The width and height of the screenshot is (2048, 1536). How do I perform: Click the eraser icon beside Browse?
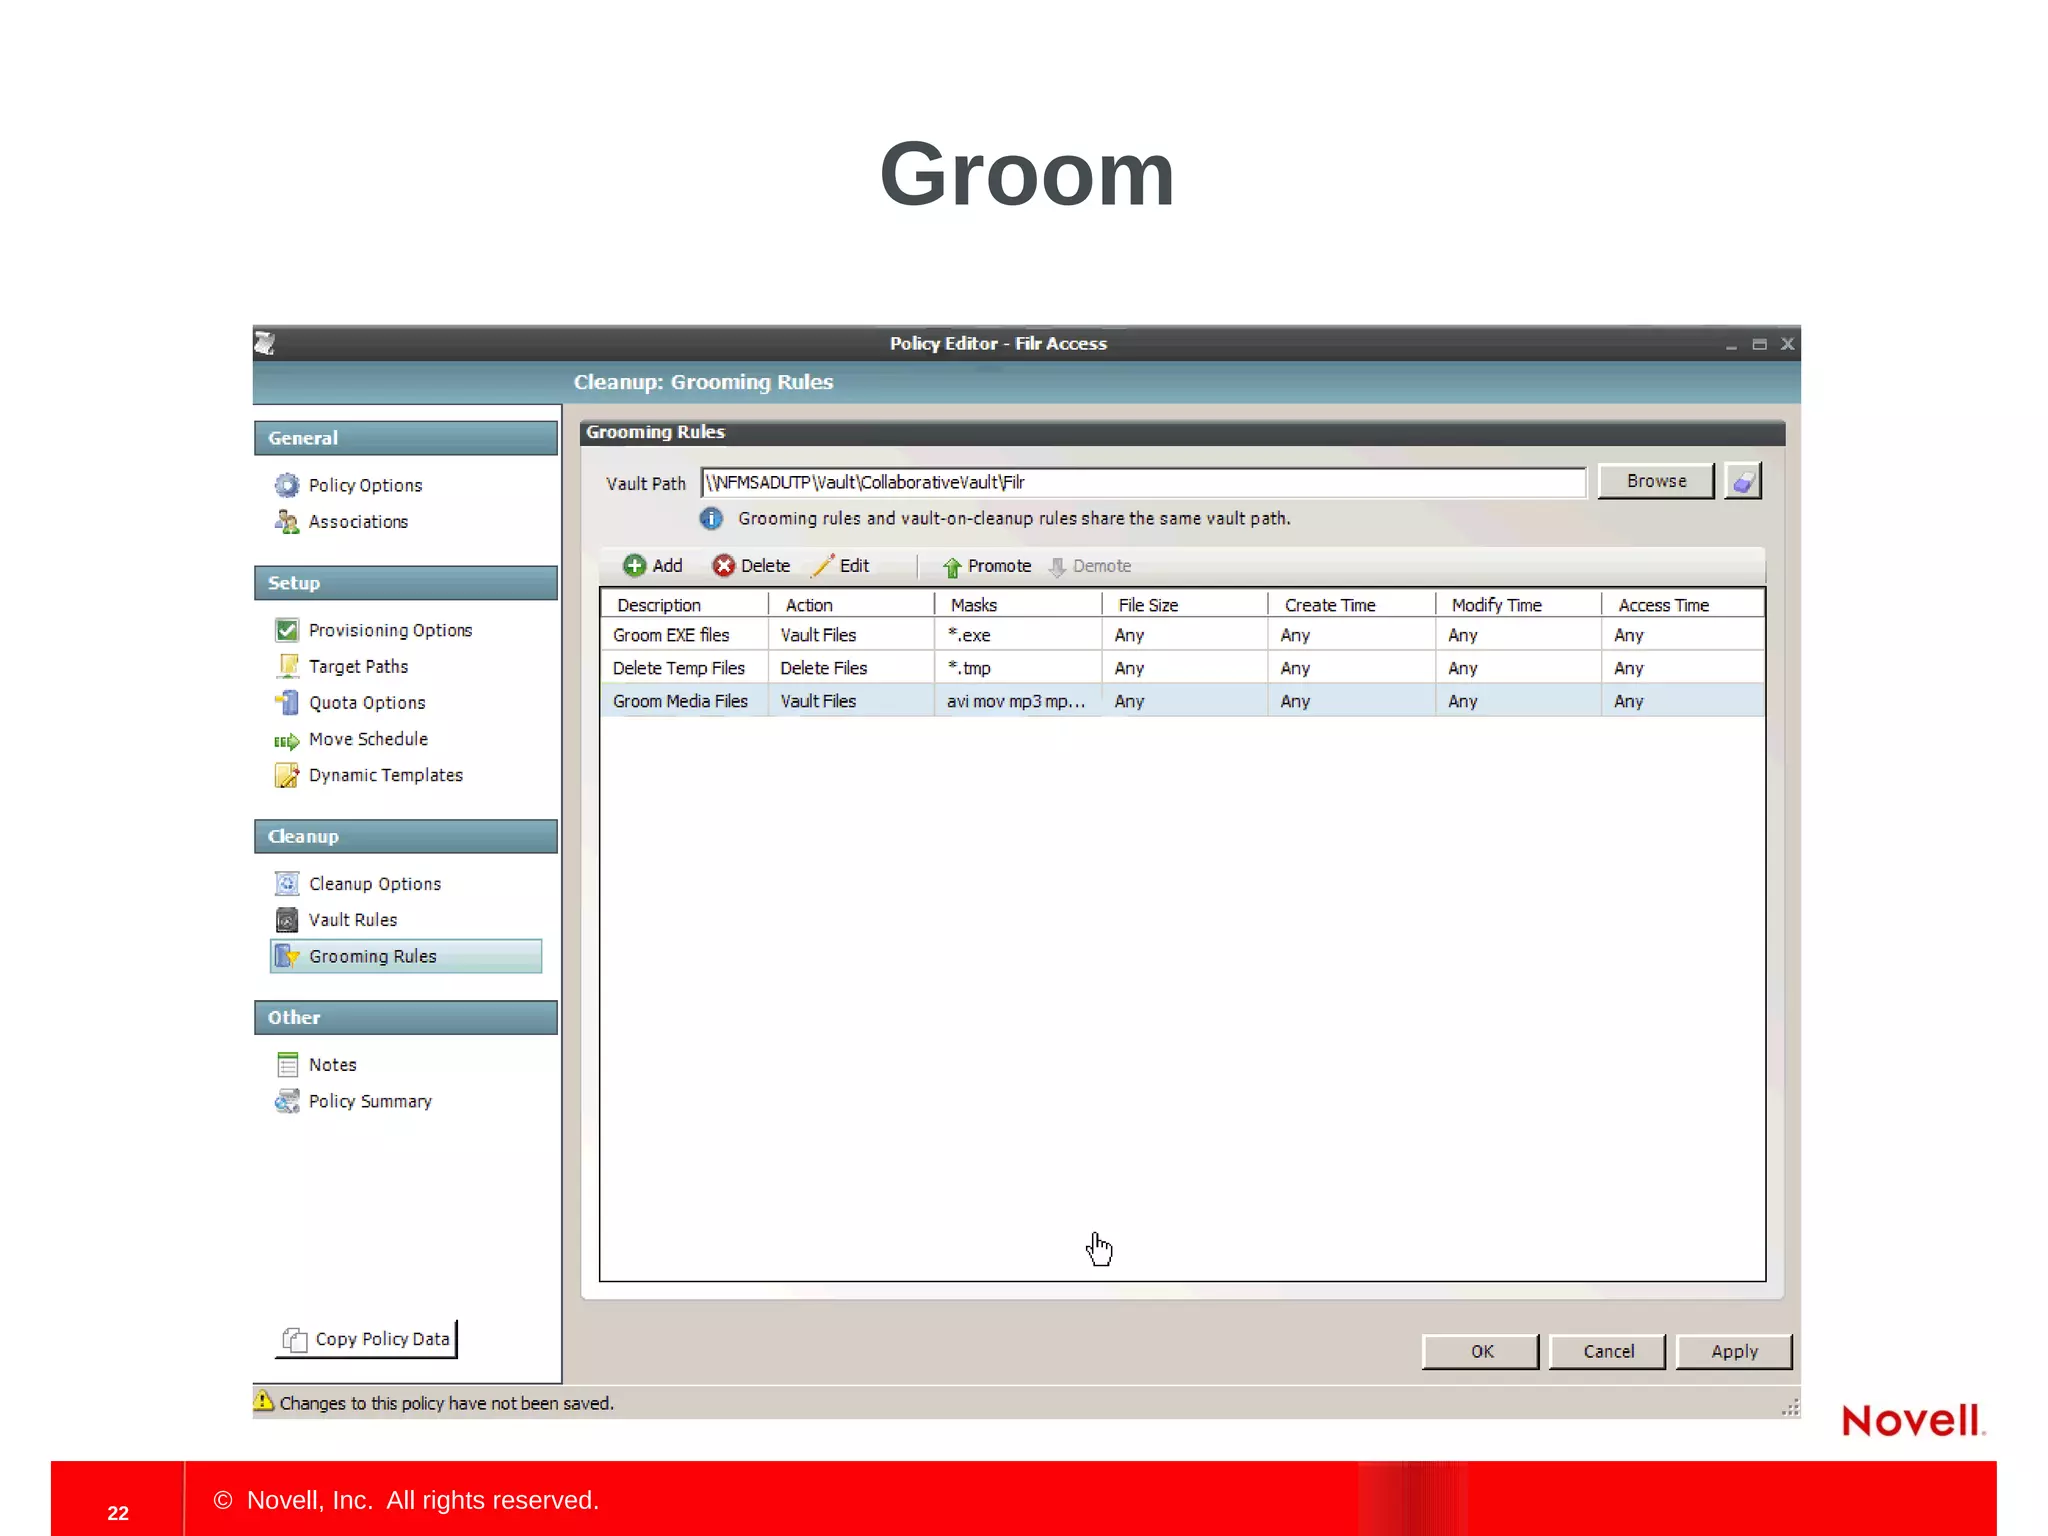click(1742, 482)
